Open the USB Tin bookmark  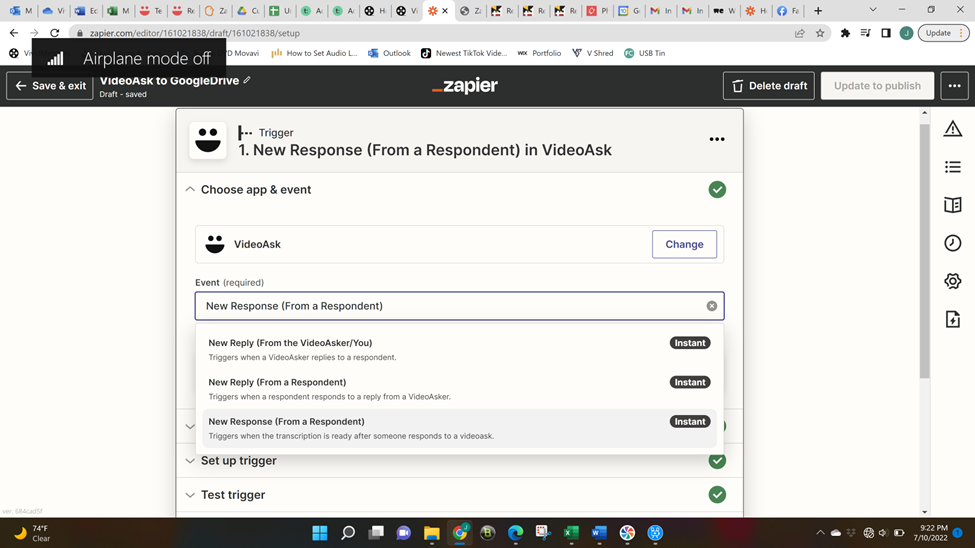tap(645, 53)
